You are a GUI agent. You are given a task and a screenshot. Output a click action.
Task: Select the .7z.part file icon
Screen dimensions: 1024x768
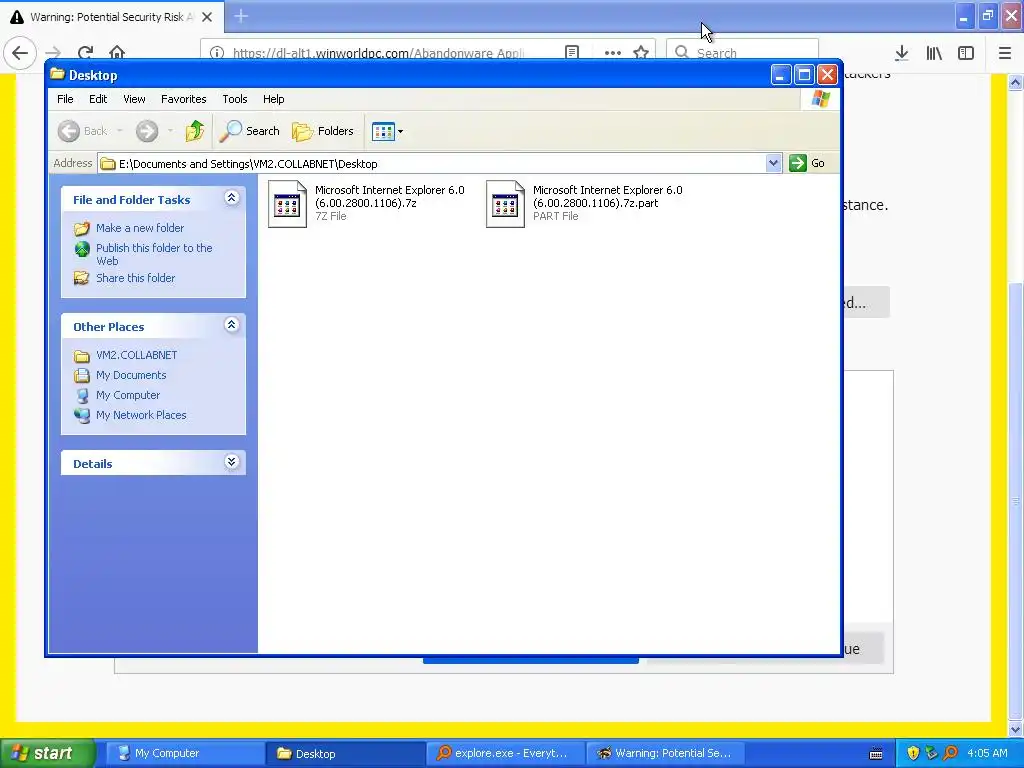tap(505, 204)
